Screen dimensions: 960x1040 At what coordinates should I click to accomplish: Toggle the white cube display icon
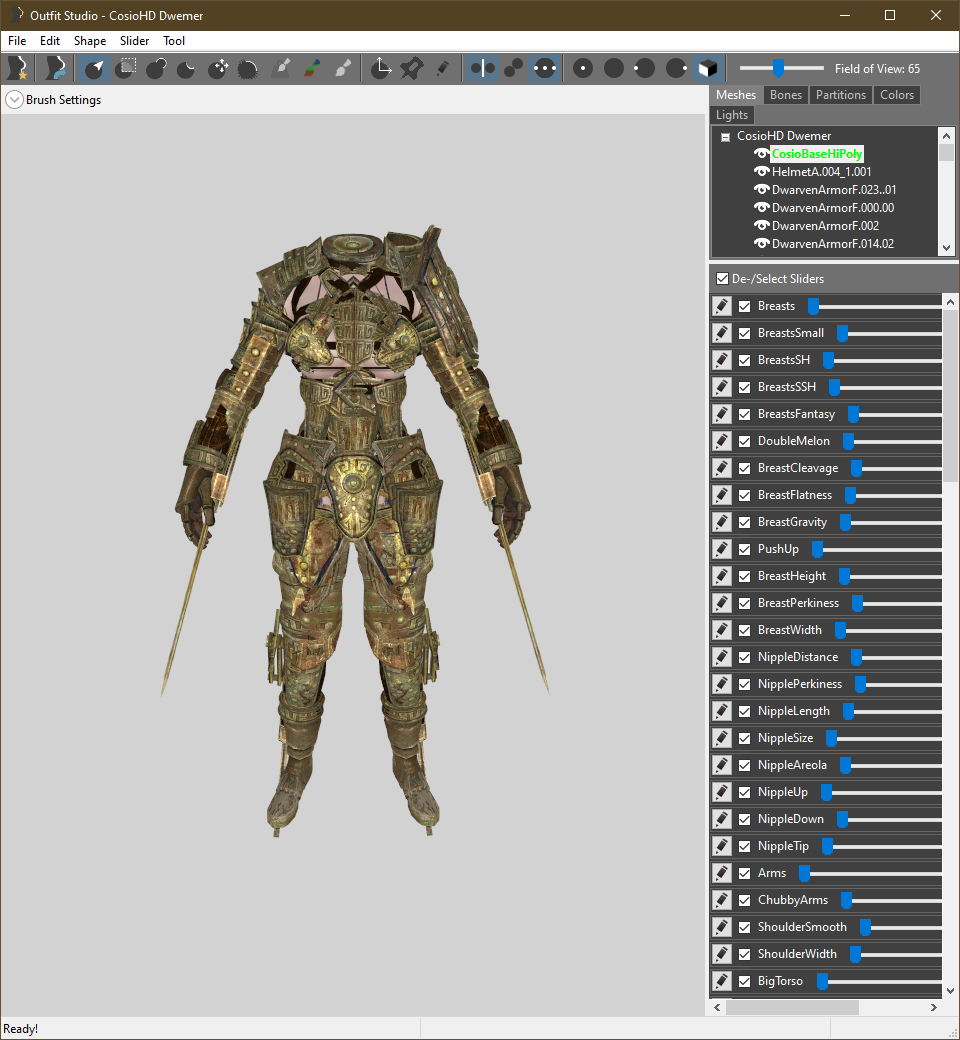pyautogui.click(x=707, y=68)
